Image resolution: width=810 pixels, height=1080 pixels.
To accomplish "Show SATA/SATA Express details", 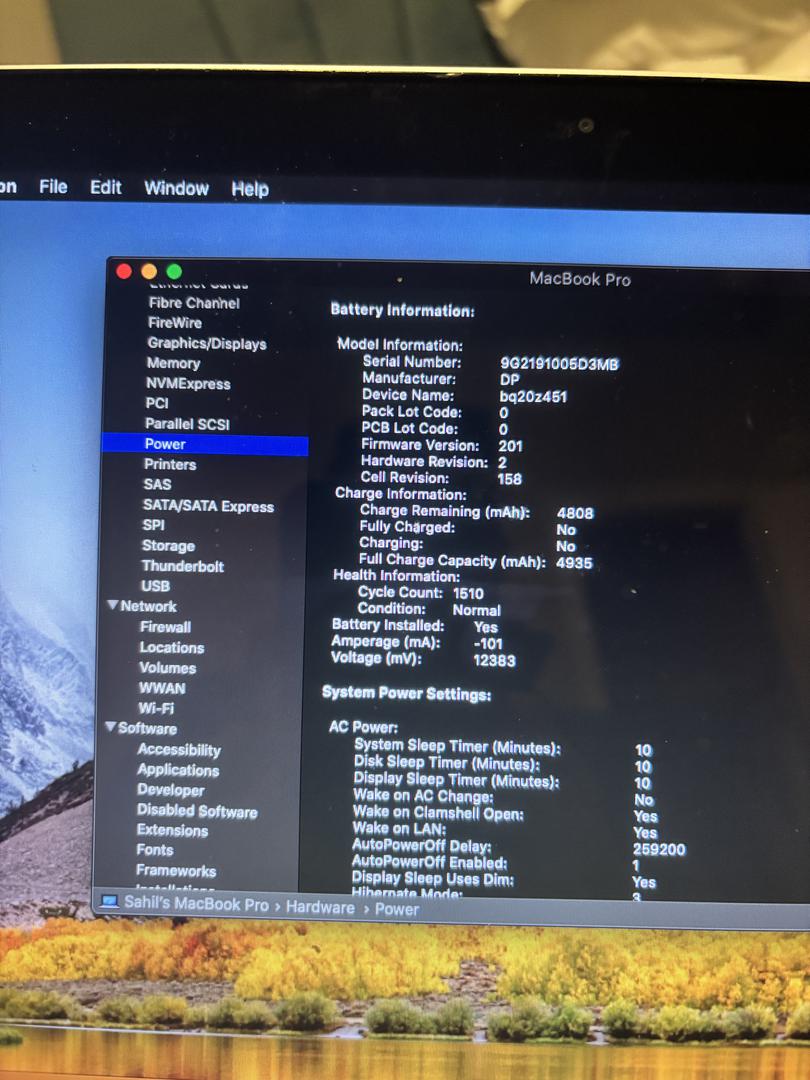I will (x=208, y=506).
